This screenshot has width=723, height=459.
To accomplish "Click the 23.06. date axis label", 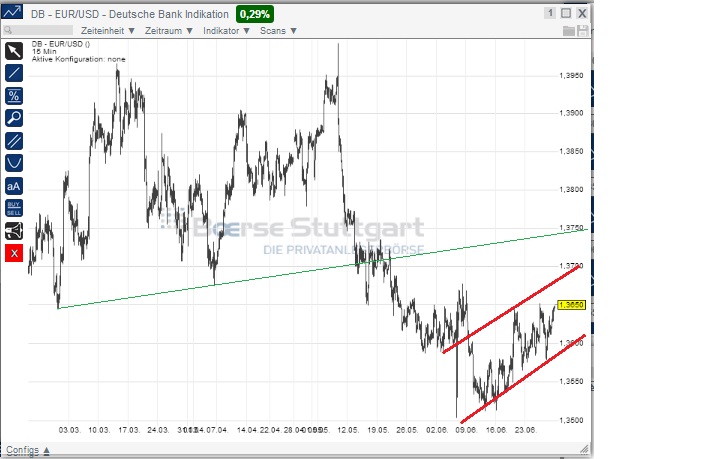I will pyautogui.click(x=526, y=430).
